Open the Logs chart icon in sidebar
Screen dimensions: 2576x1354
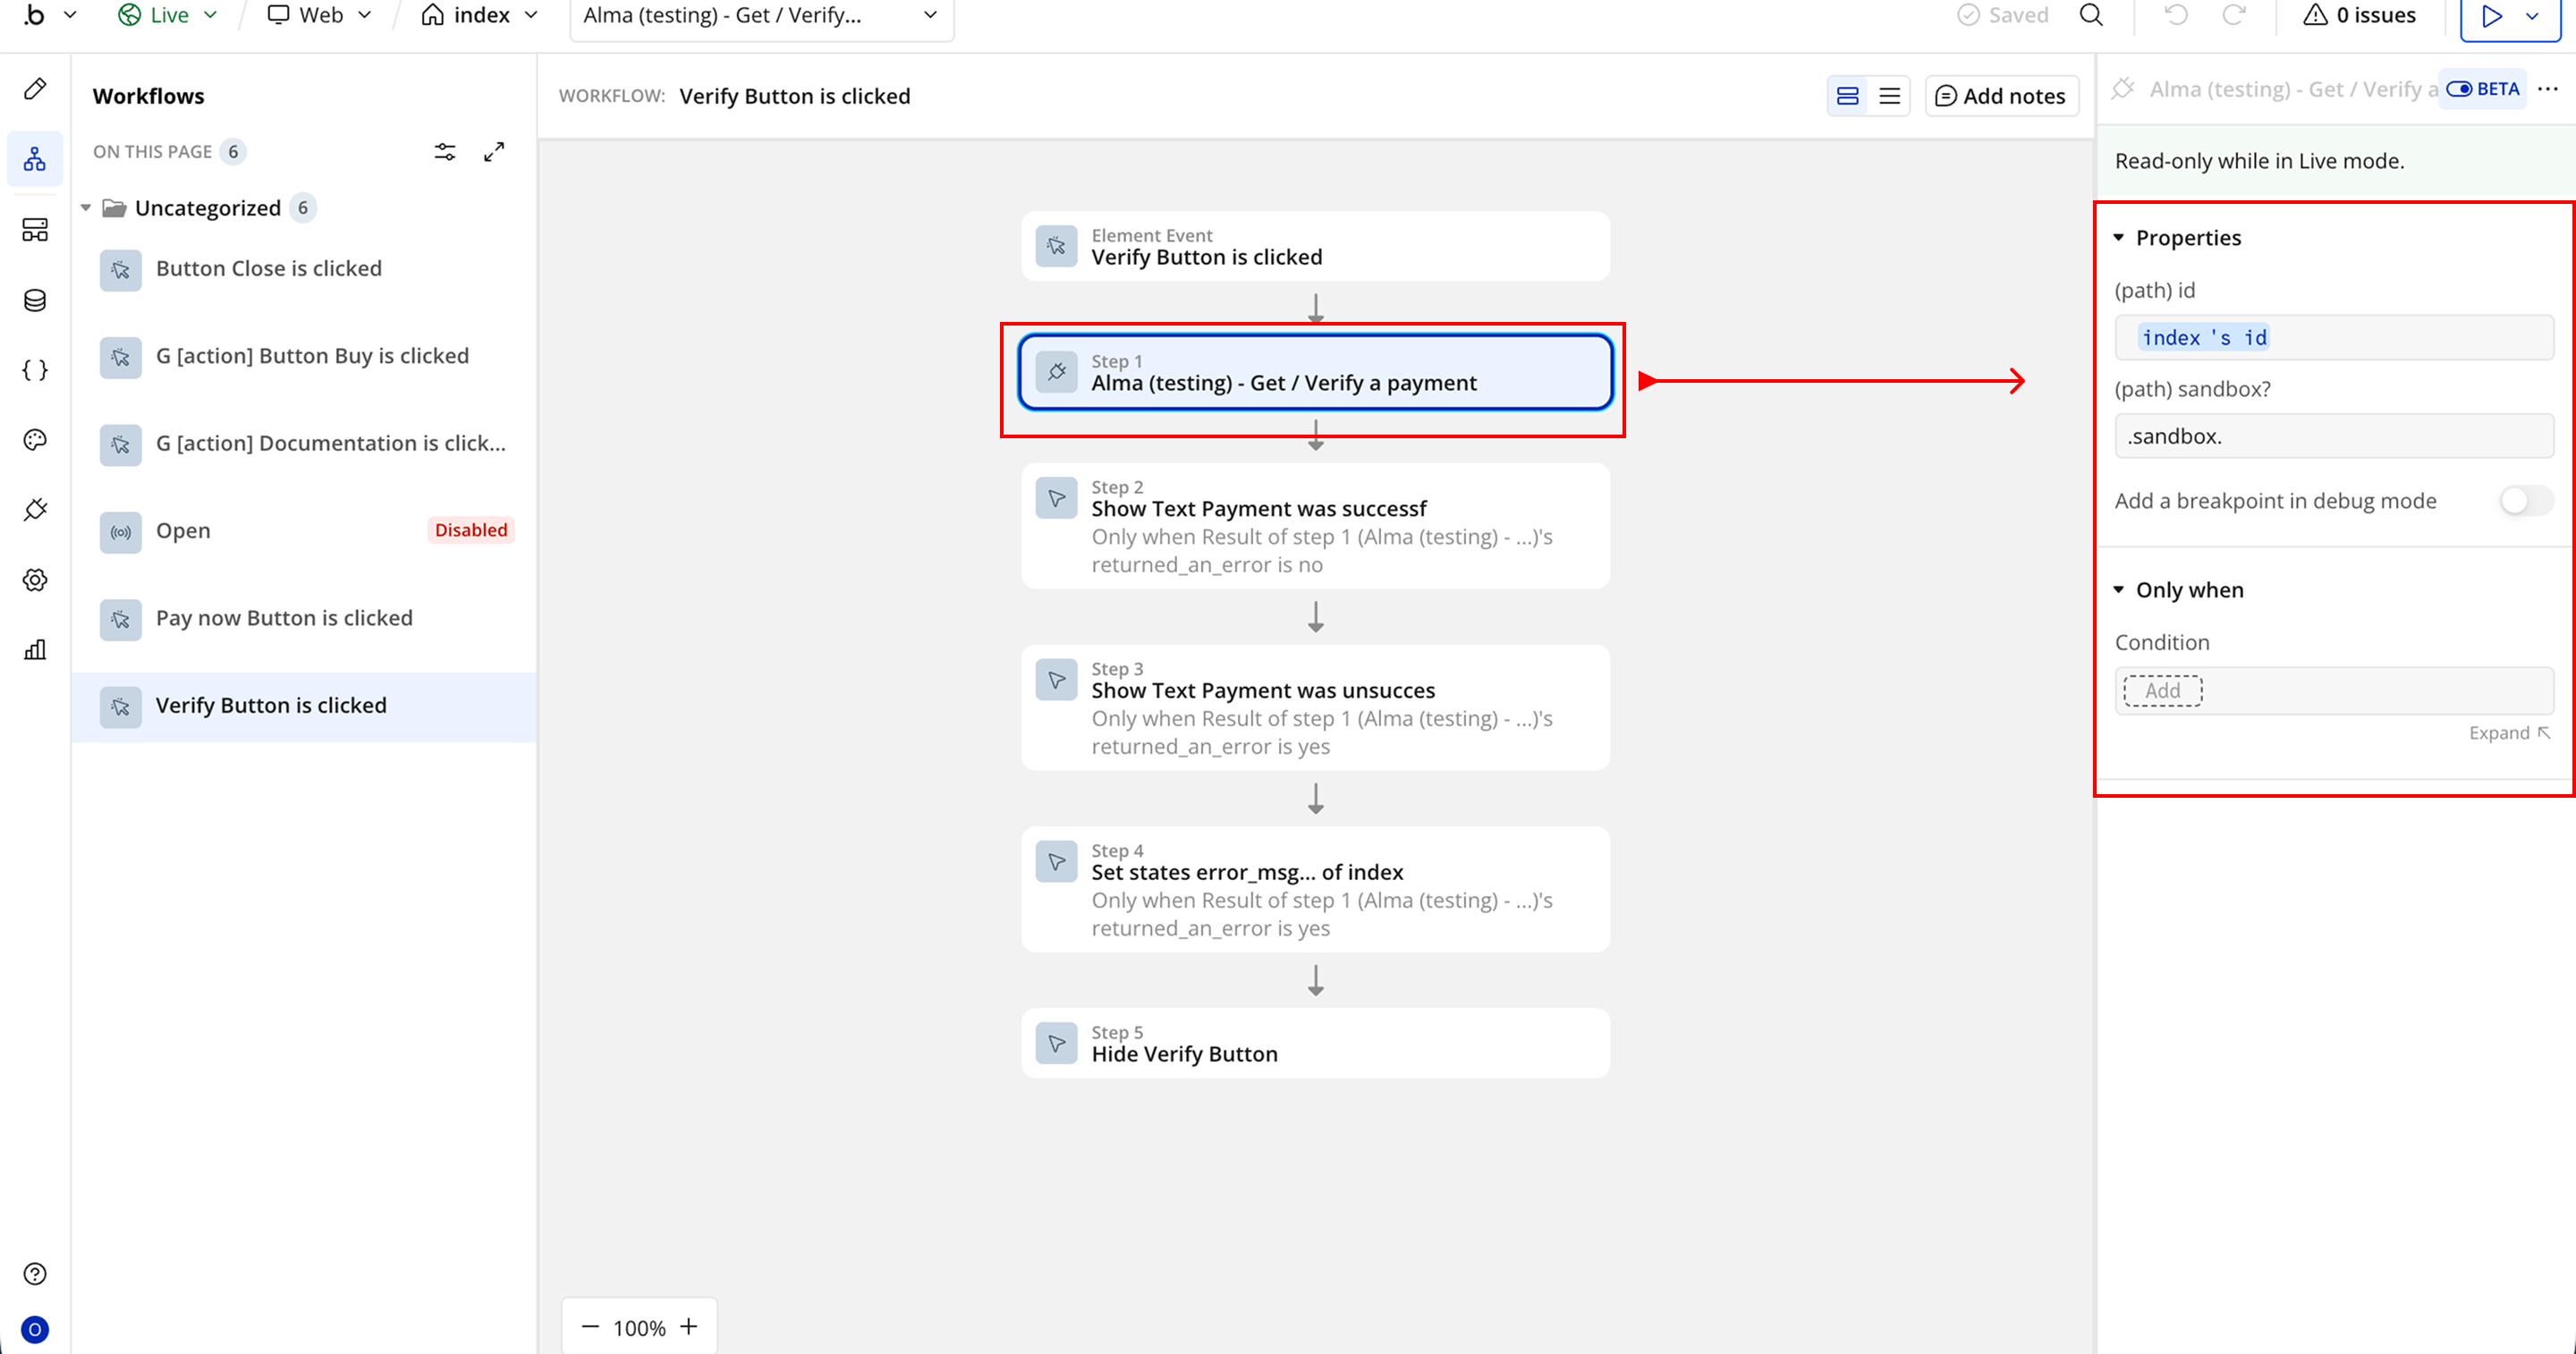35,650
